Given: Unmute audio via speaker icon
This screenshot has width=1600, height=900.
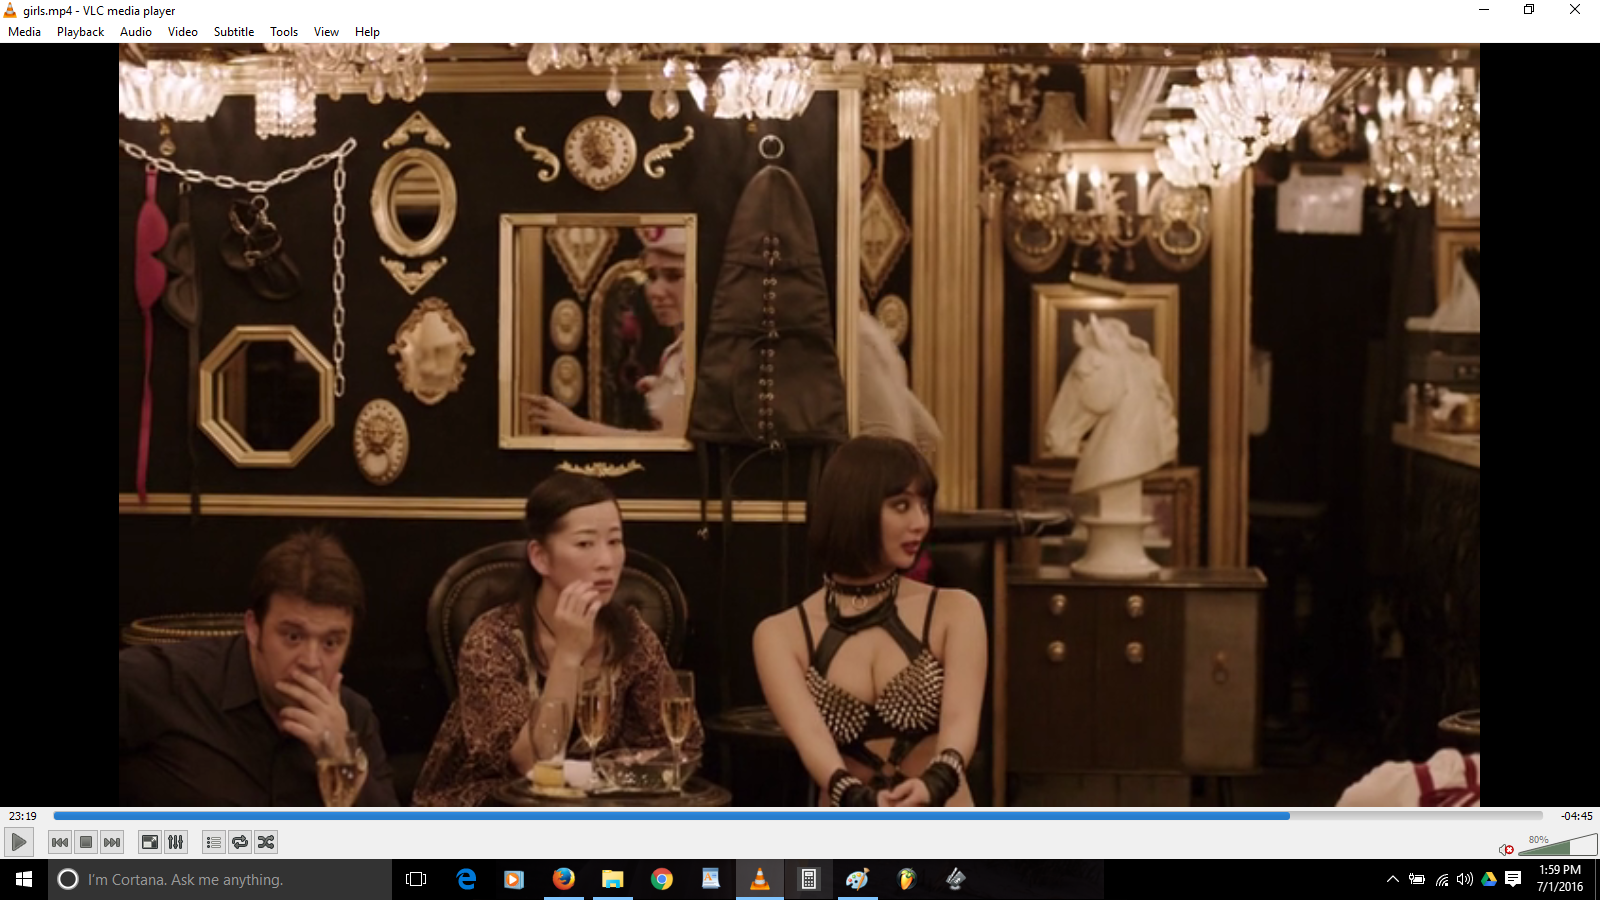Looking at the screenshot, I should [1506, 849].
